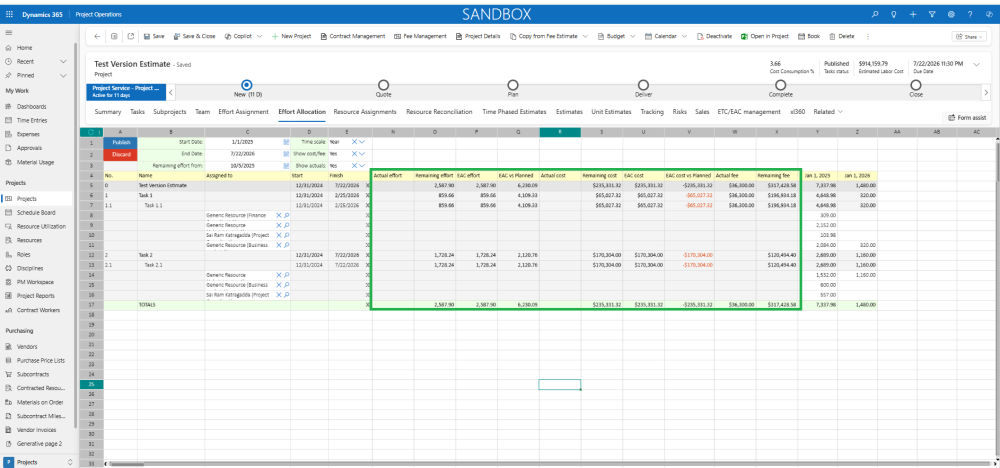Click the red Discard button
Image resolution: width=1000 pixels, height=468 pixels.
tap(120, 154)
